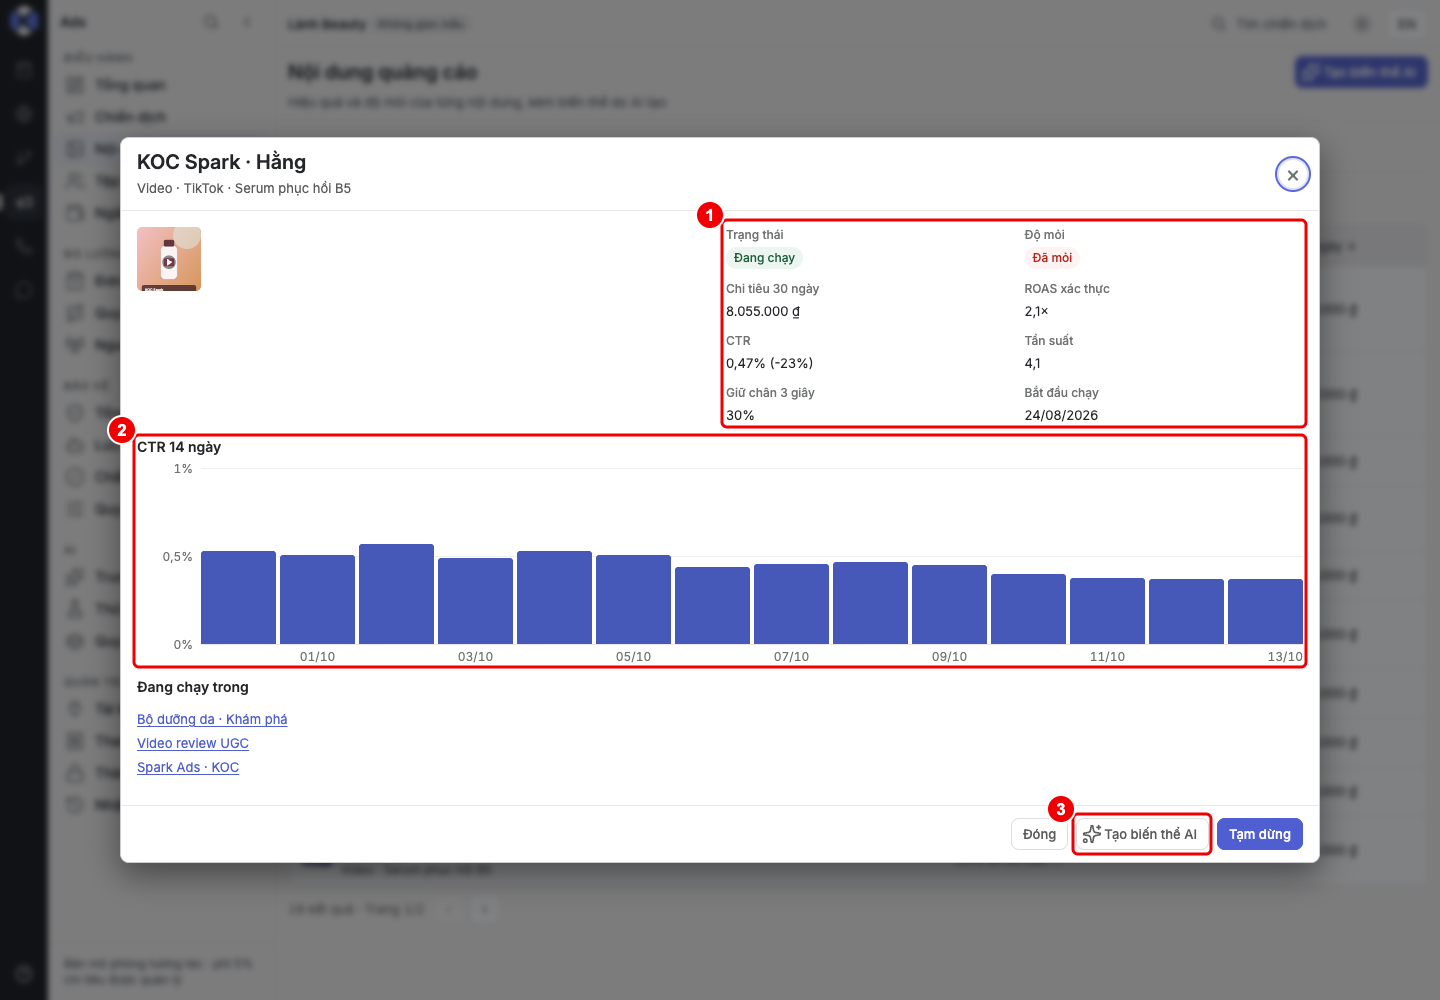1440x1000 pixels.
Task: Click the 0,5% axis label
Action: coord(178,557)
